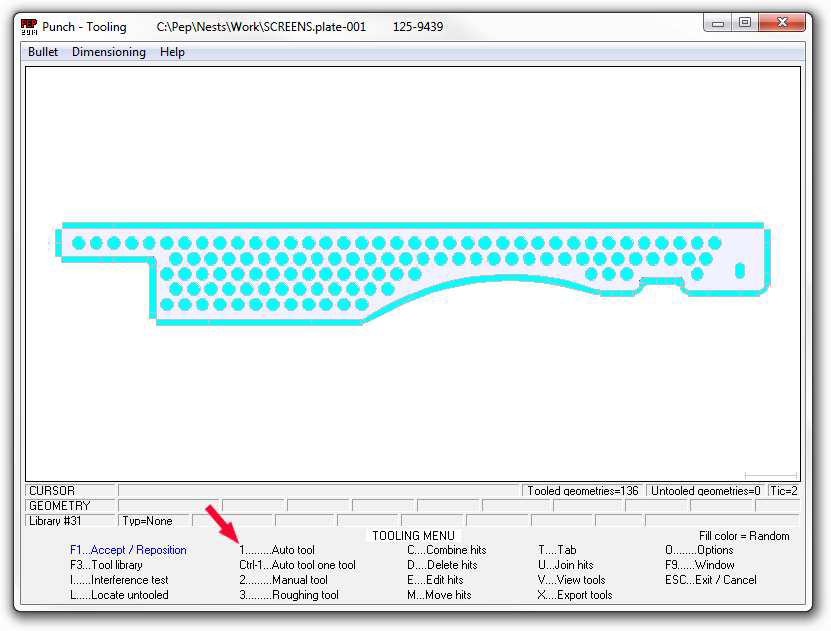Screen dimensions: 831x631
Task: Choose the Auto tool option
Action: [277, 550]
